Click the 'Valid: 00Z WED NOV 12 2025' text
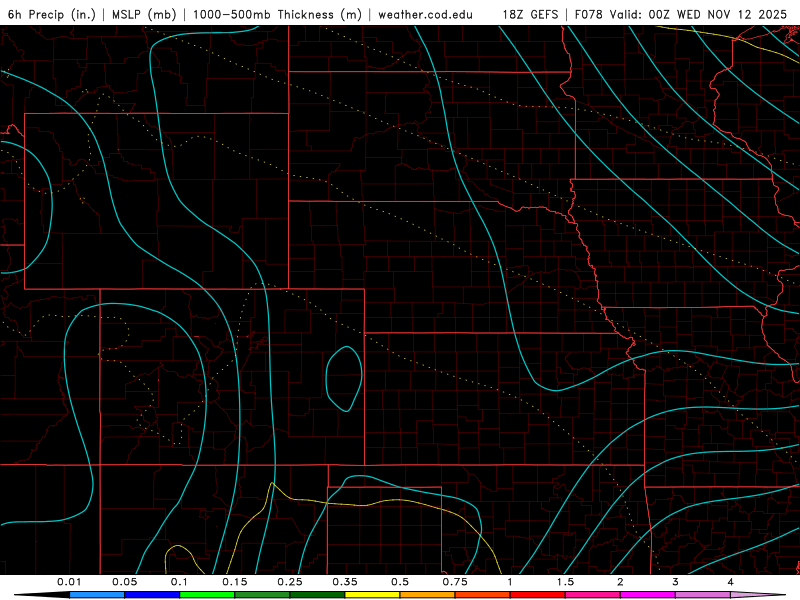The width and height of the screenshot is (800, 600). (x=697, y=14)
